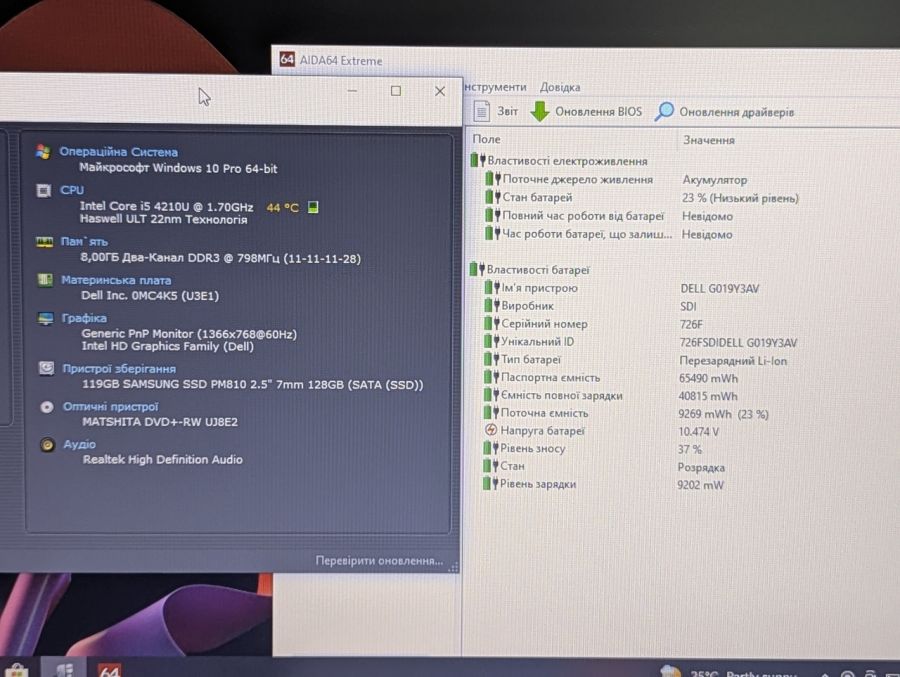The image size is (900, 677).
Task: Click the monitor icon beside Графіка
Action: click(45, 318)
